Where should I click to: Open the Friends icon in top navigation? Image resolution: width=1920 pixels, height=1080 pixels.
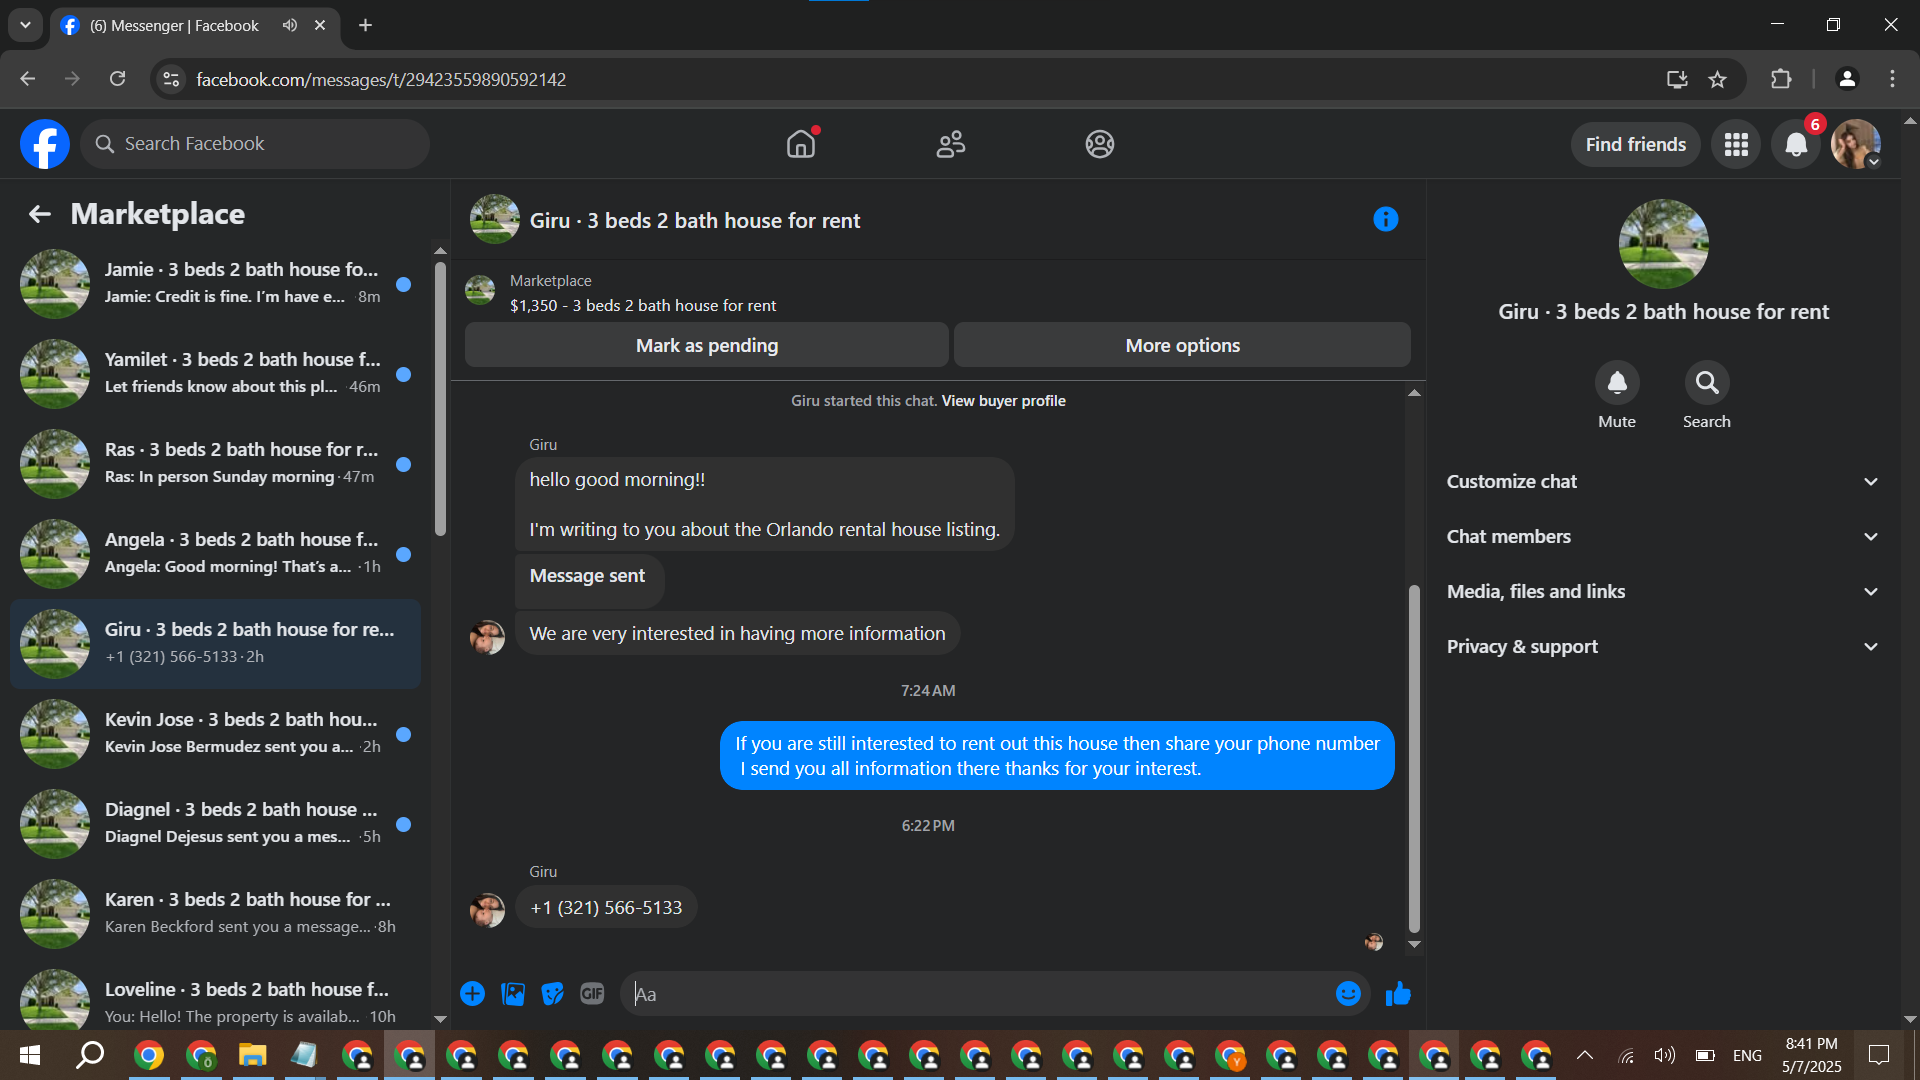(950, 144)
